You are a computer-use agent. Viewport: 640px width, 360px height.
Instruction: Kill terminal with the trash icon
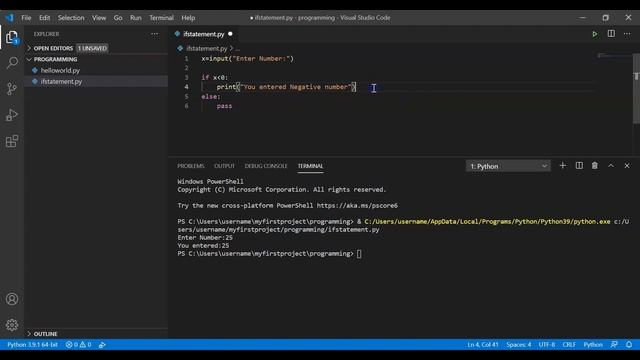click(x=595, y=166)
